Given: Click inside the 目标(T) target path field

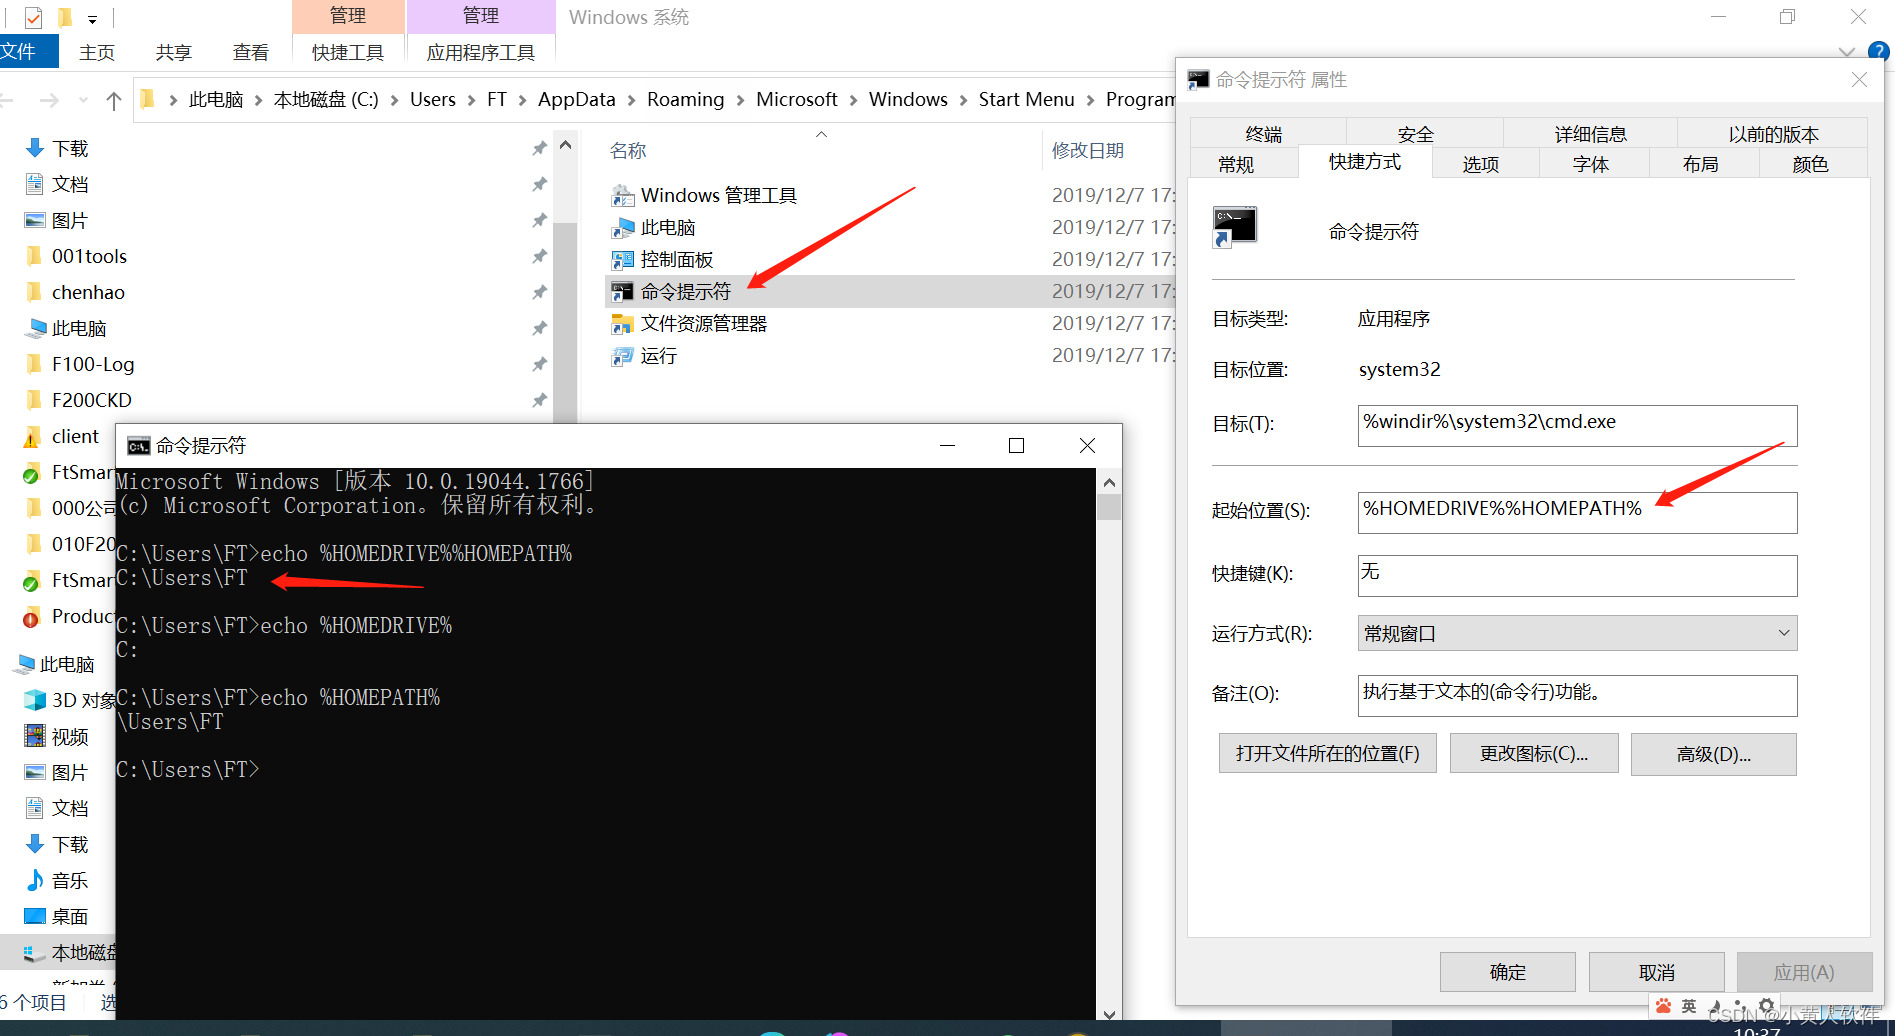Looking at the screenshot, I should 1576,424.
